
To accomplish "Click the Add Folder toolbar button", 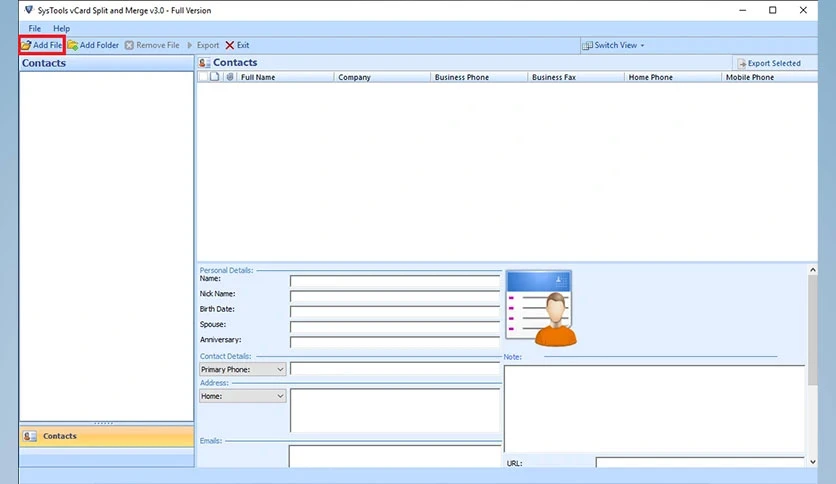I will (93, 45).
